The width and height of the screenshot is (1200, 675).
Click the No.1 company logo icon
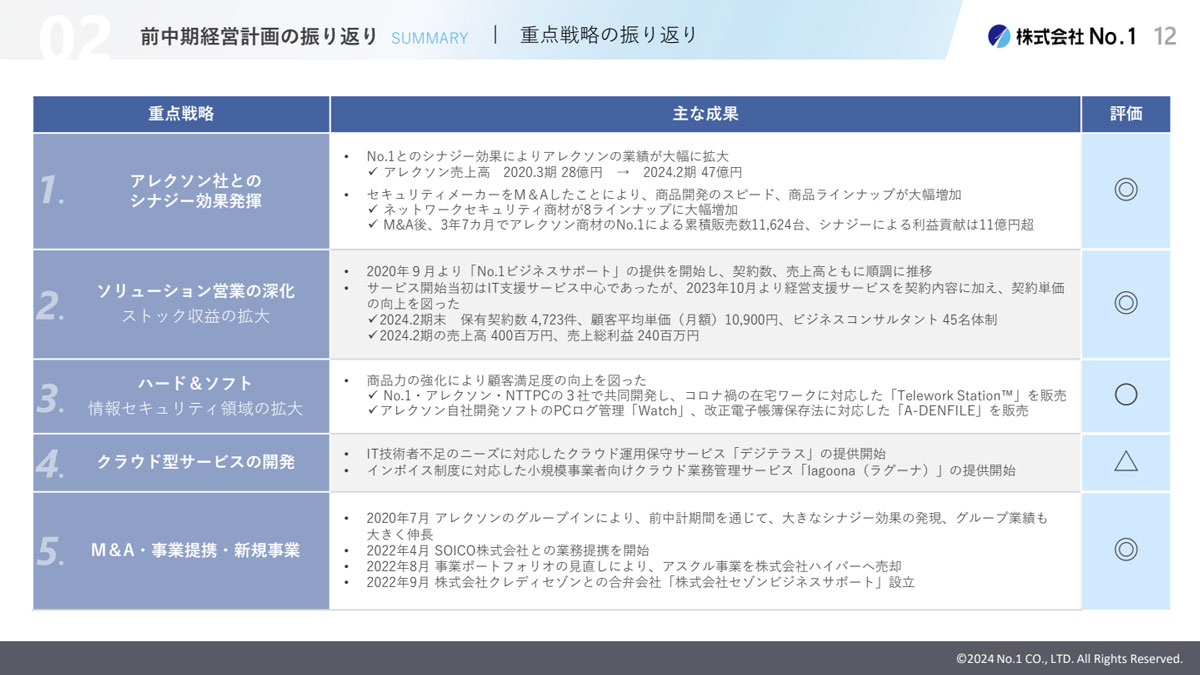click(998, 36)
